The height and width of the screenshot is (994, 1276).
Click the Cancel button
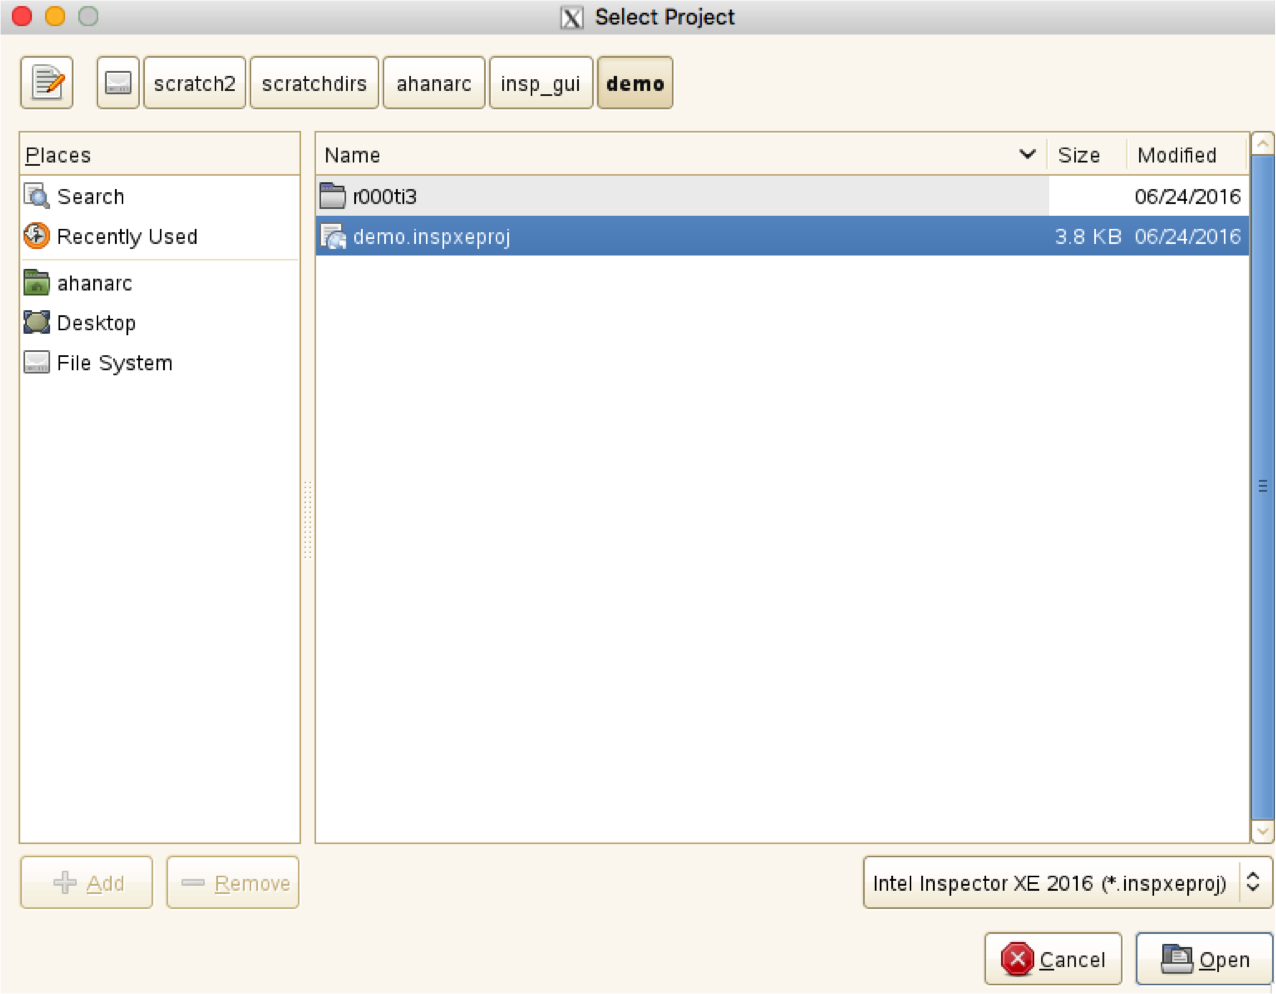pos(1053,958)
